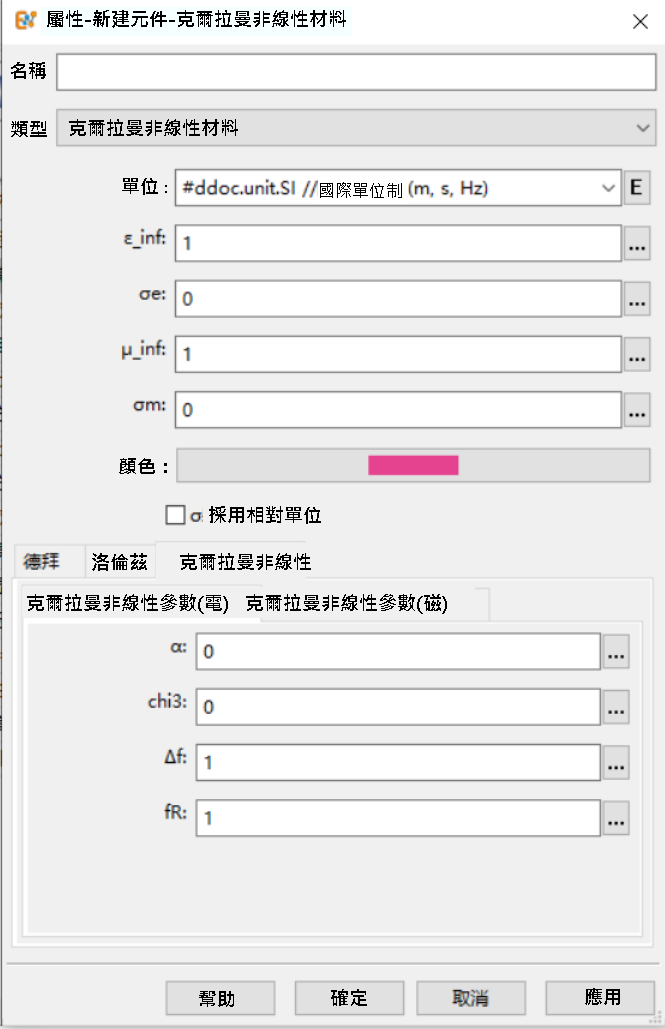The width and height of the screenshot is (665, 1029).
Task: Open ellipsis editor for ε_inf field
Action: point(636,243)
